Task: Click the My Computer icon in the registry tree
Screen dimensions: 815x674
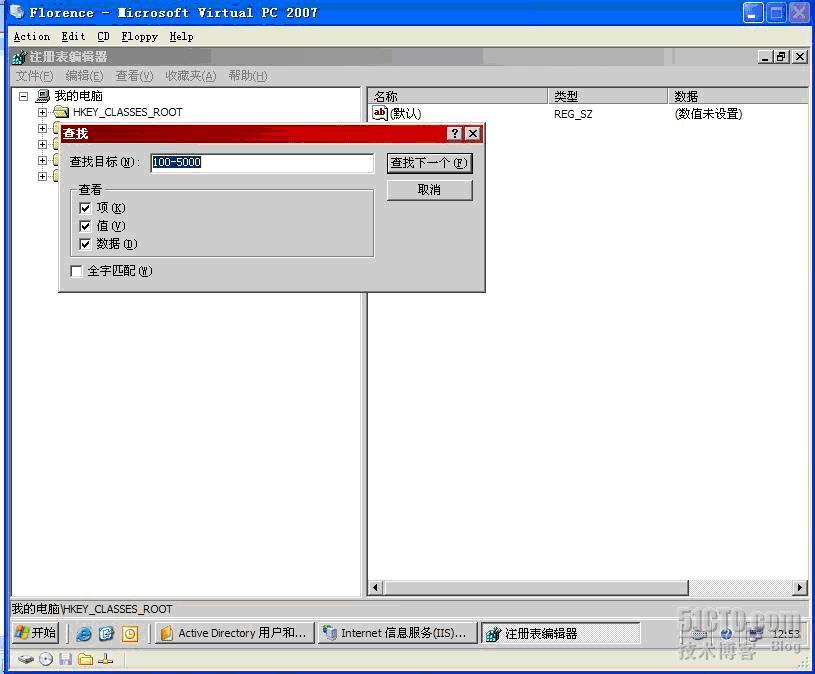Action: (43, 96)
